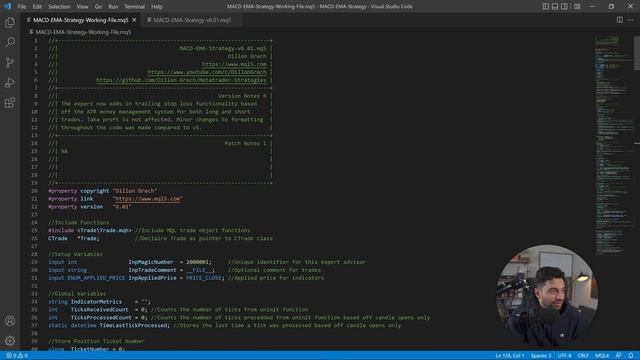Toggle secondary side bar layout icon
Image resolution: width=640 pixels, height=360 pixels.
tap(564, 7)
